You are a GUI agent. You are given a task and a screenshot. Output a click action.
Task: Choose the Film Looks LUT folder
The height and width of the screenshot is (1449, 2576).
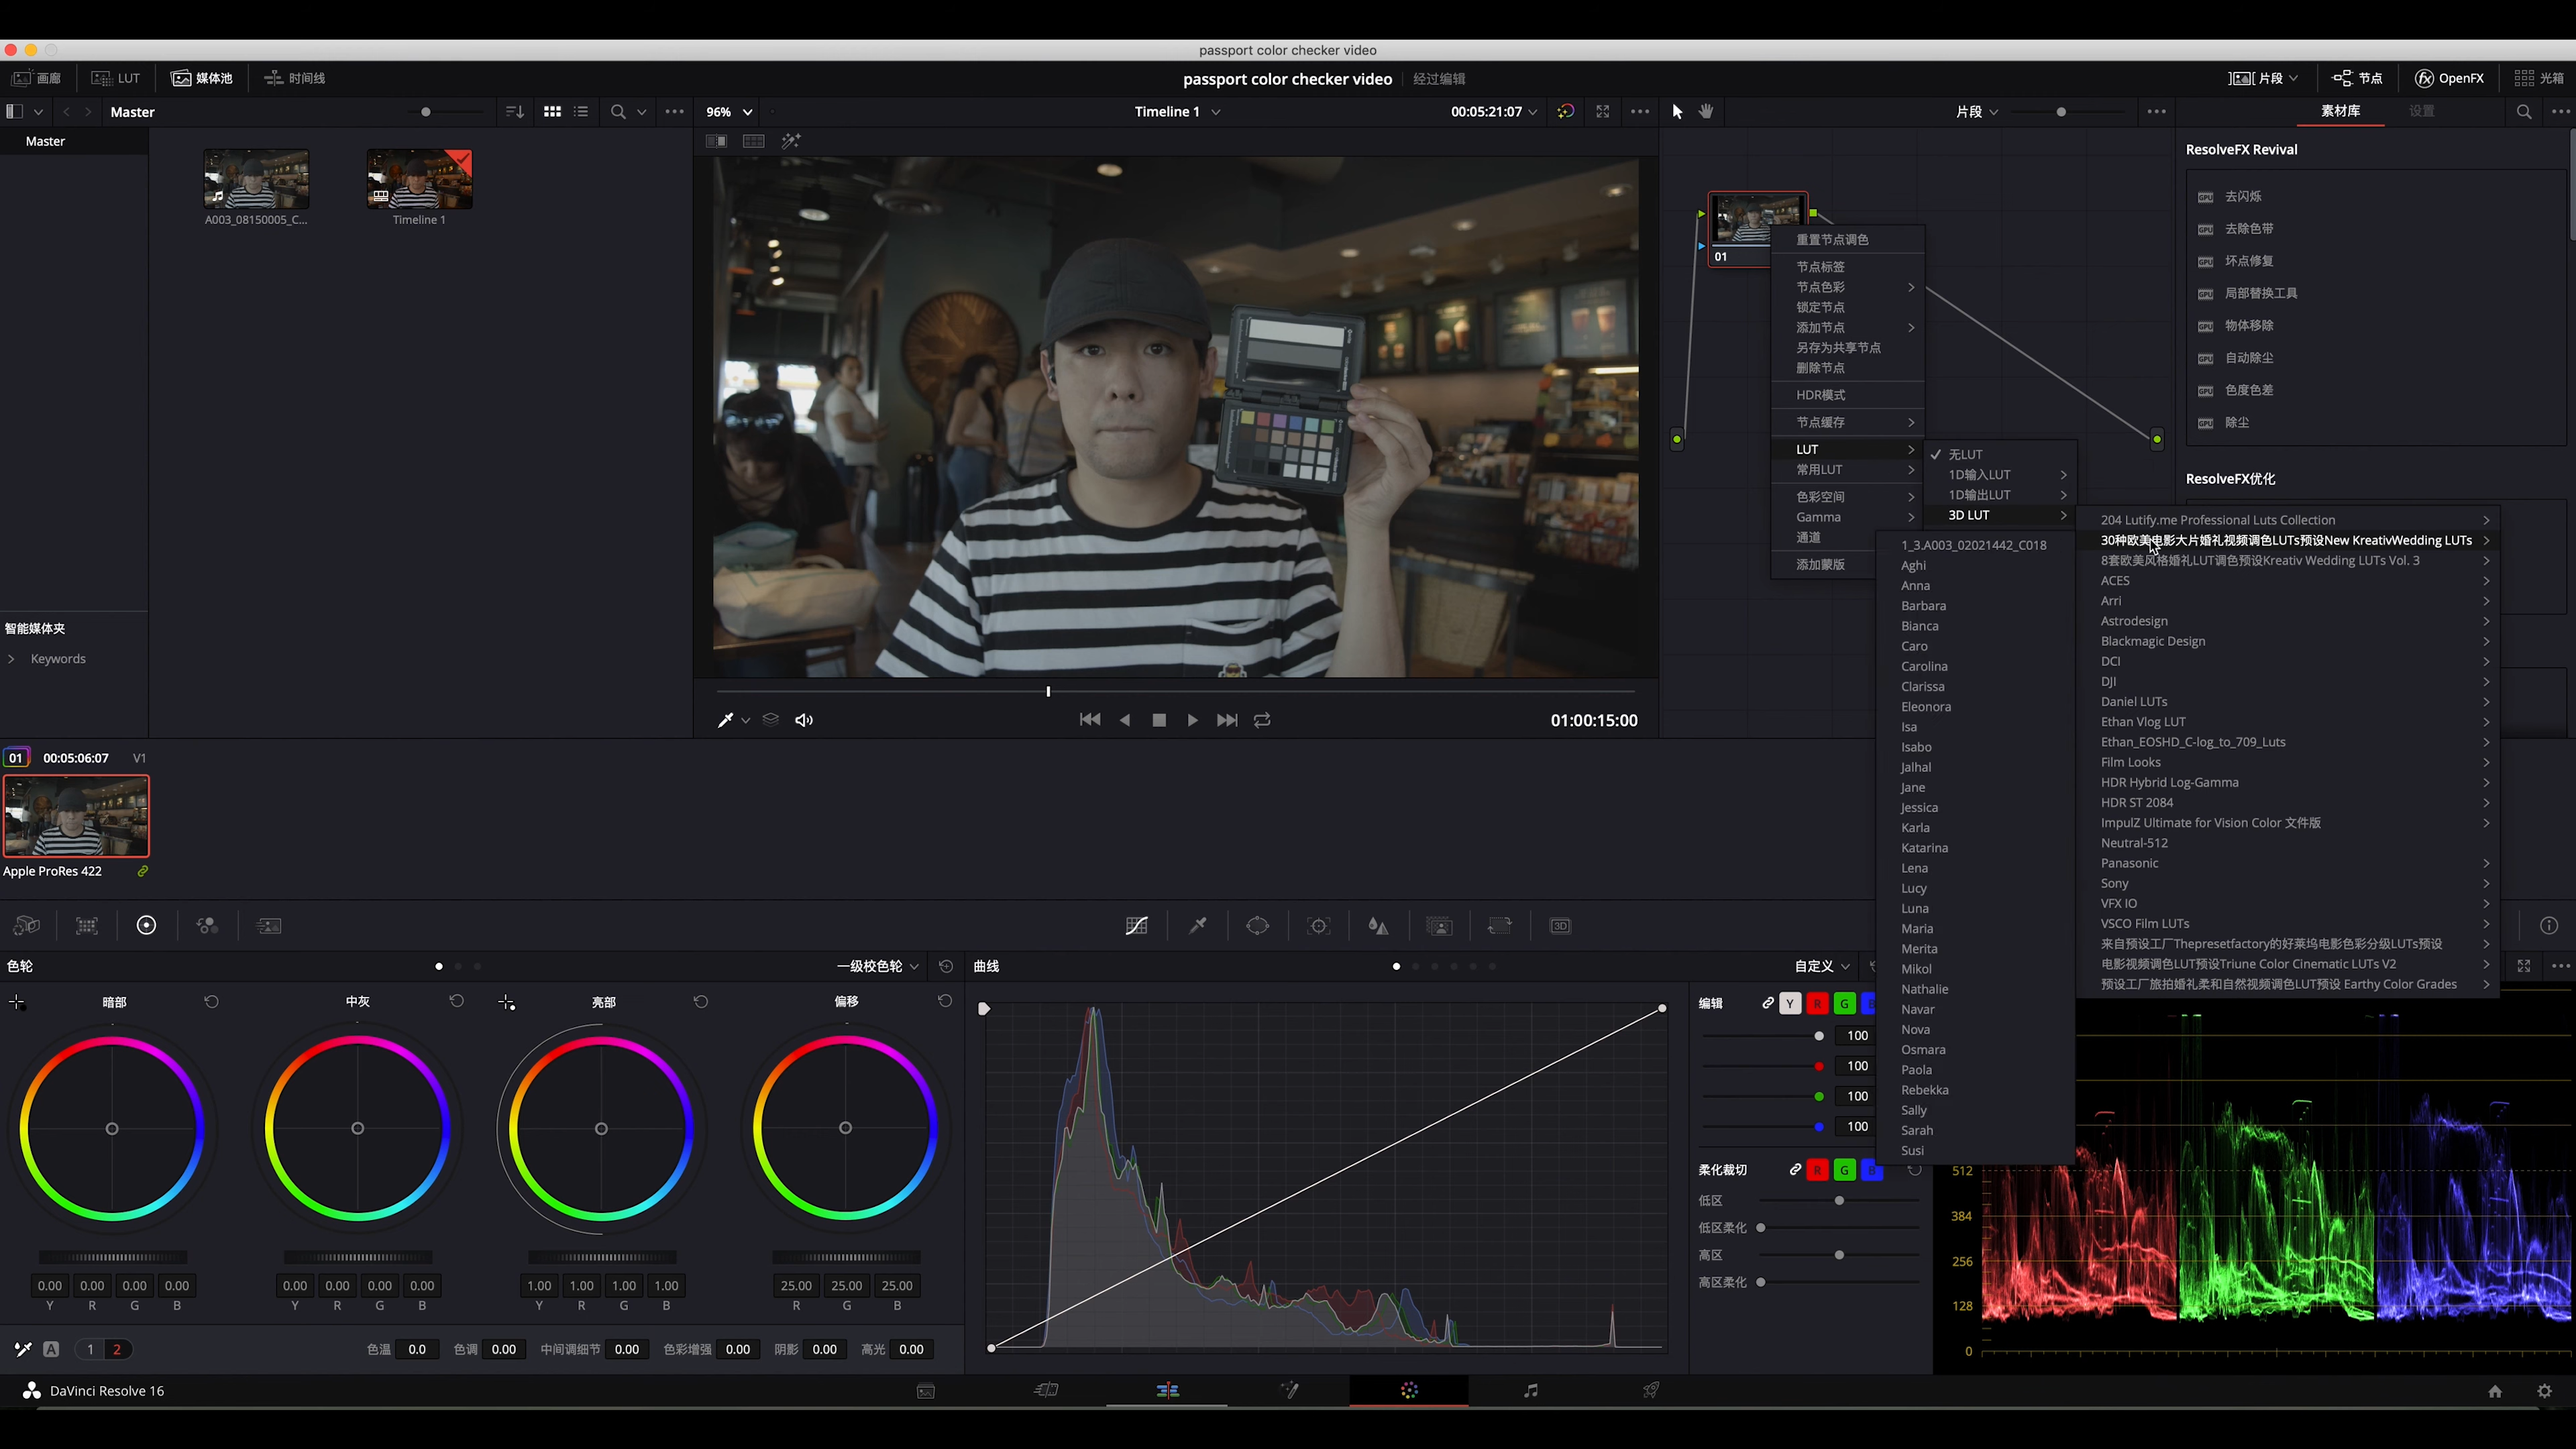pos(2130,762)
